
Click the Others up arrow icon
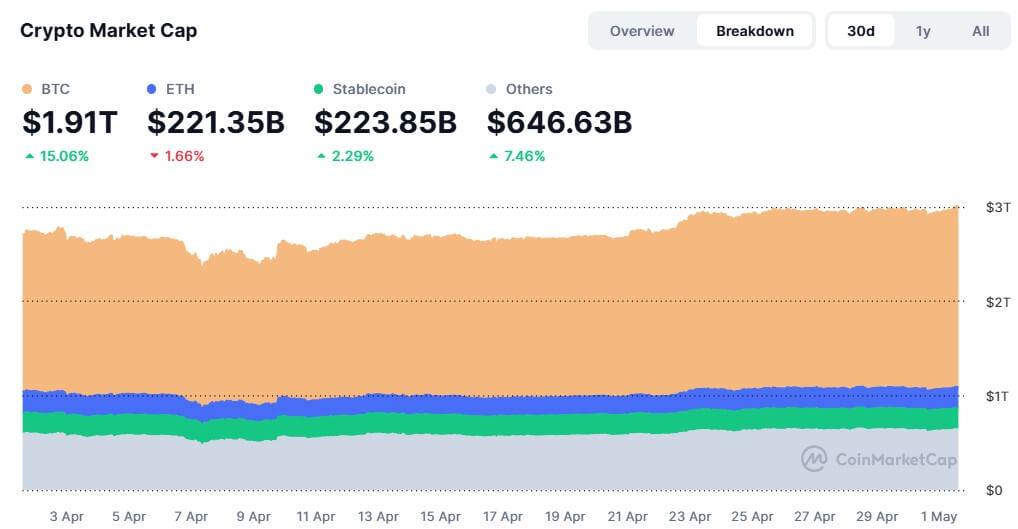coord(494,156)
